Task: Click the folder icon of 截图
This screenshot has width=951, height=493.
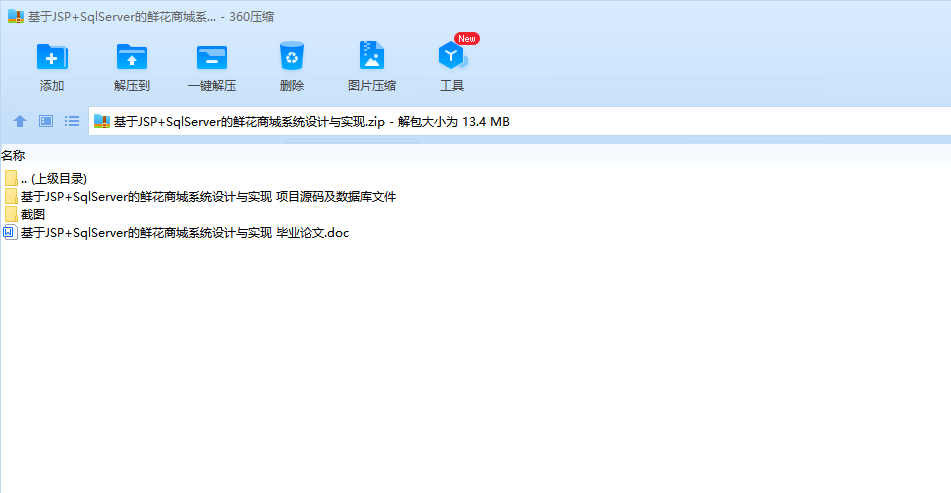Action: pos(11,214)
